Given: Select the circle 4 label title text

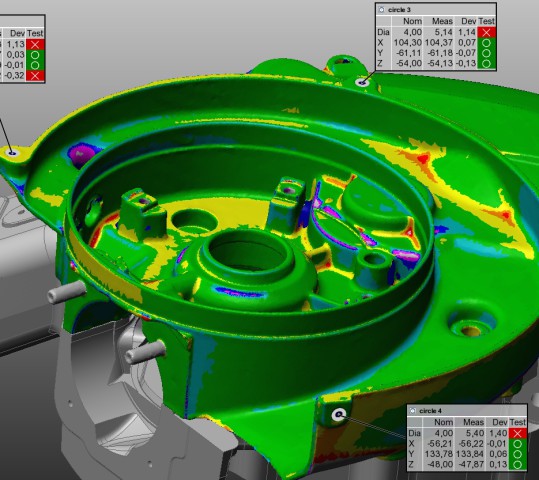Looking at the screenshot, I should click(430, 411).
